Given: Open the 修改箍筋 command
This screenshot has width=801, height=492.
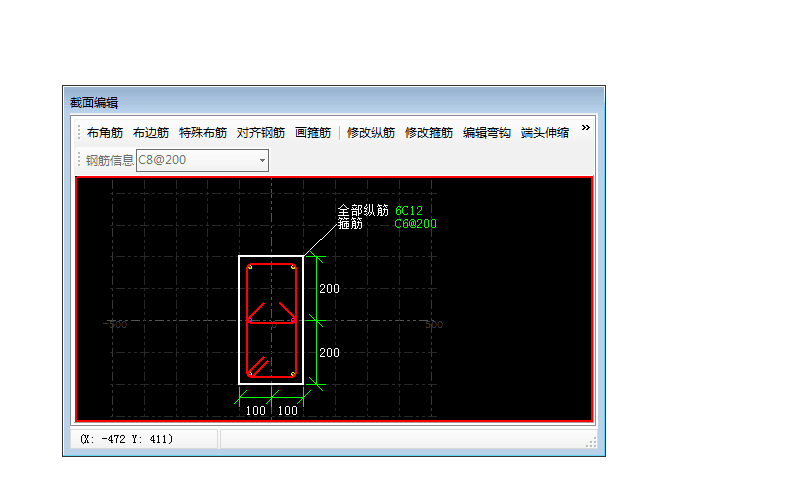Looking at the screenshot, I should [429, 133].
